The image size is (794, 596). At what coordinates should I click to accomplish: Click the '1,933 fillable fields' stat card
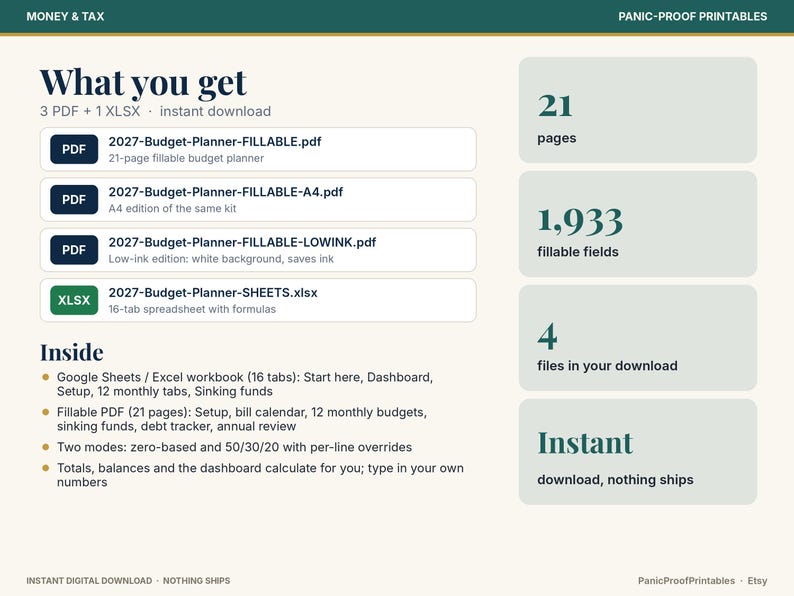pos(638,224)
